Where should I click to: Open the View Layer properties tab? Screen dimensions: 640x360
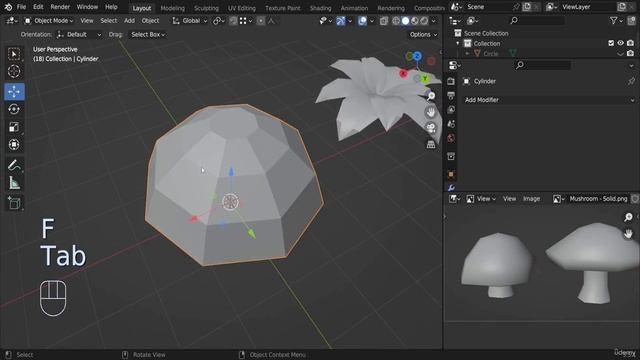(451, 109)
